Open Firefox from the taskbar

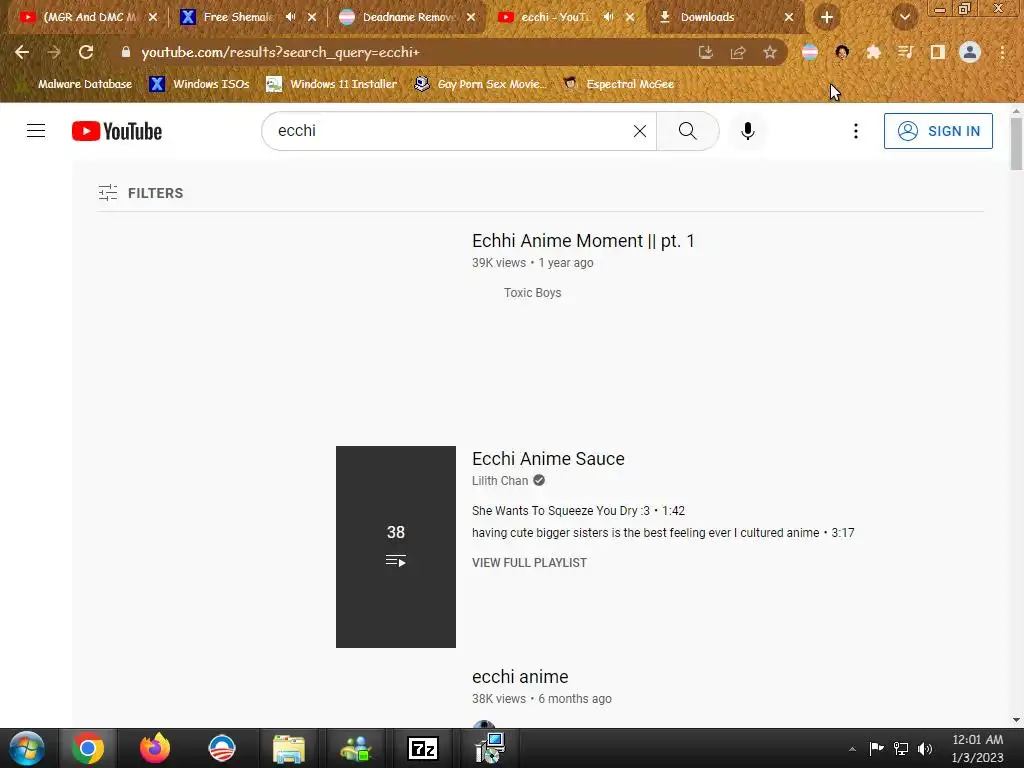(x=155, y=748)
